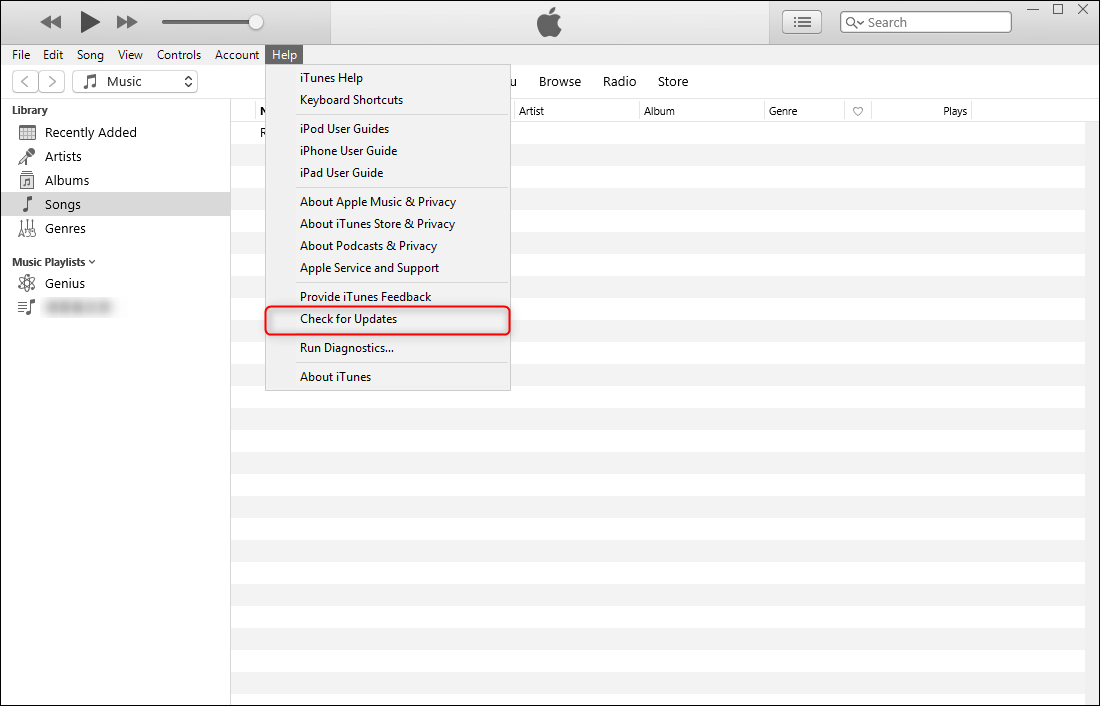1100x706 pixels.
Task: Select About iTunes Store & Privacy
Action: tap(387, 224)
